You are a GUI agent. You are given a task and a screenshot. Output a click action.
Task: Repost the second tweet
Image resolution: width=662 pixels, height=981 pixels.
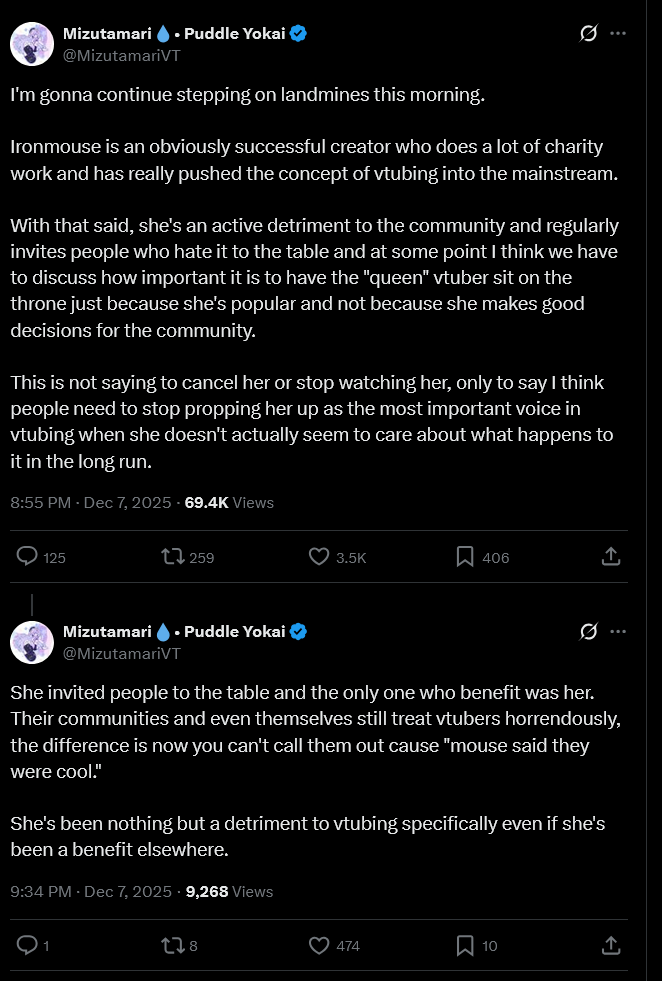pos(172,945)
